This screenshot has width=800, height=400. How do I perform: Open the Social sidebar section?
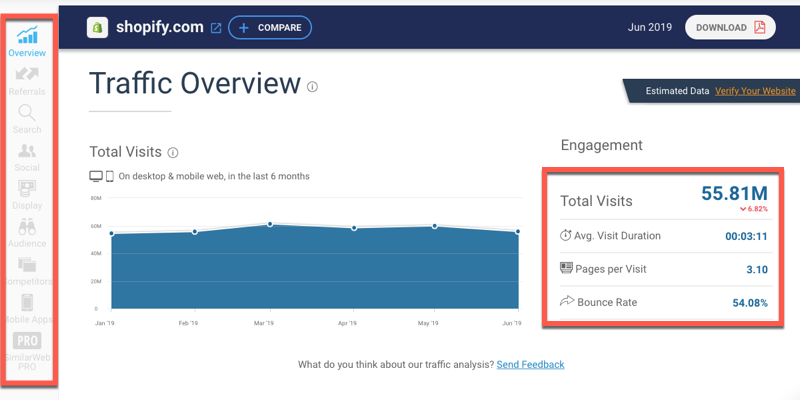[27, 158]
